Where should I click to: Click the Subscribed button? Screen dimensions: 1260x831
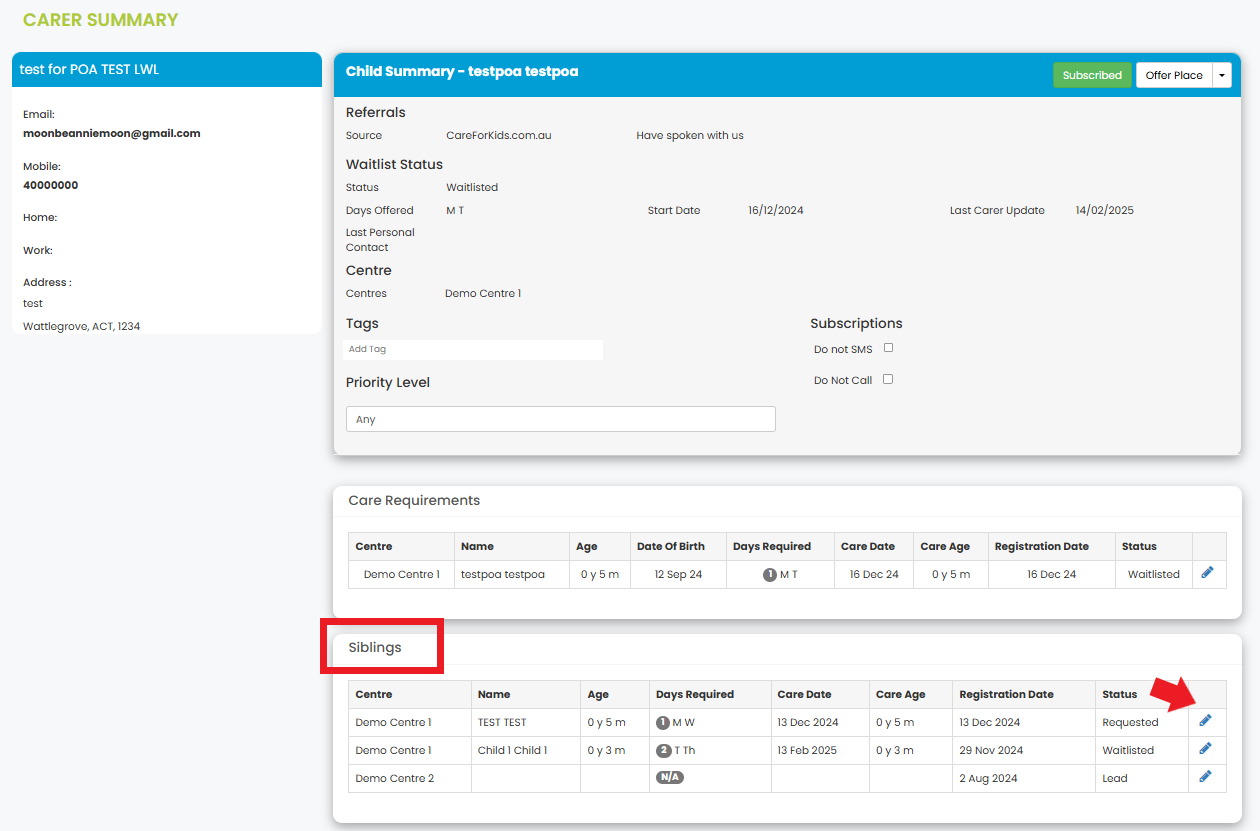click(1092, 75)
